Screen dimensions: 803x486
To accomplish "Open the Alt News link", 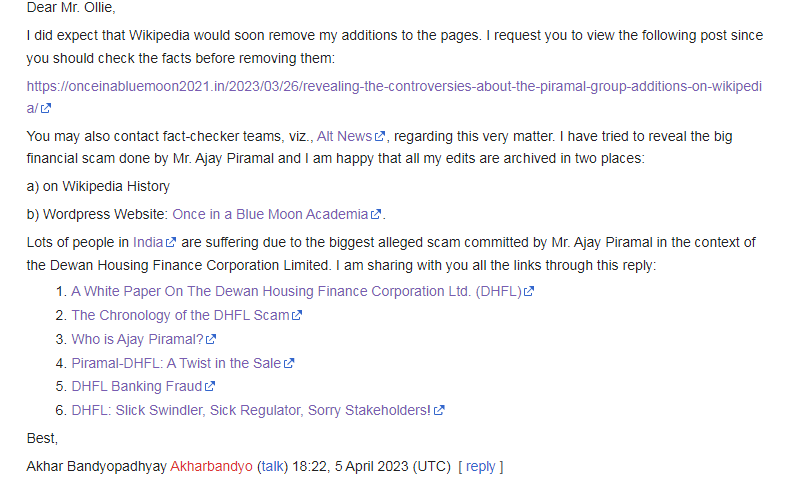I will [x=344, y=136].
